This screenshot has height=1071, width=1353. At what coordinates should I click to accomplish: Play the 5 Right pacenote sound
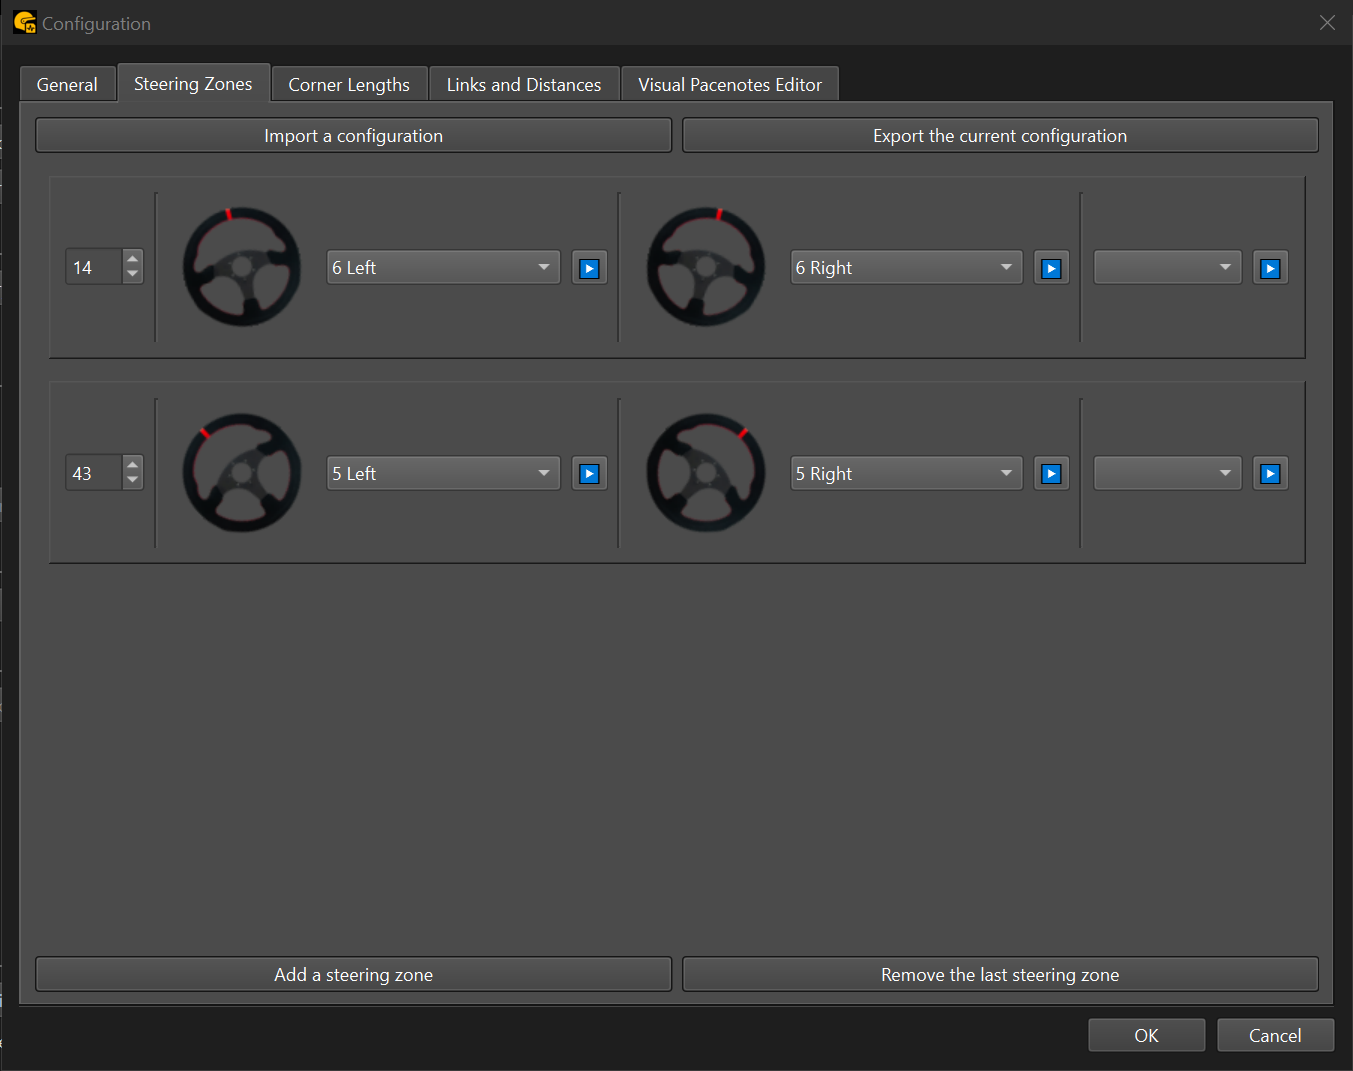point(1051,474)
